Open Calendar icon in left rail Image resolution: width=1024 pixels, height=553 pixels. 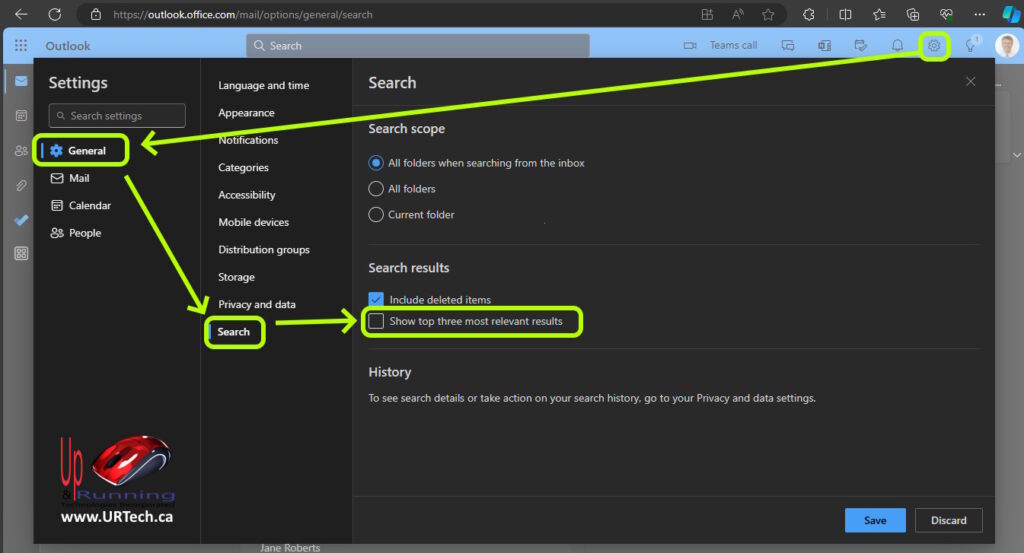tap(21, 116)
